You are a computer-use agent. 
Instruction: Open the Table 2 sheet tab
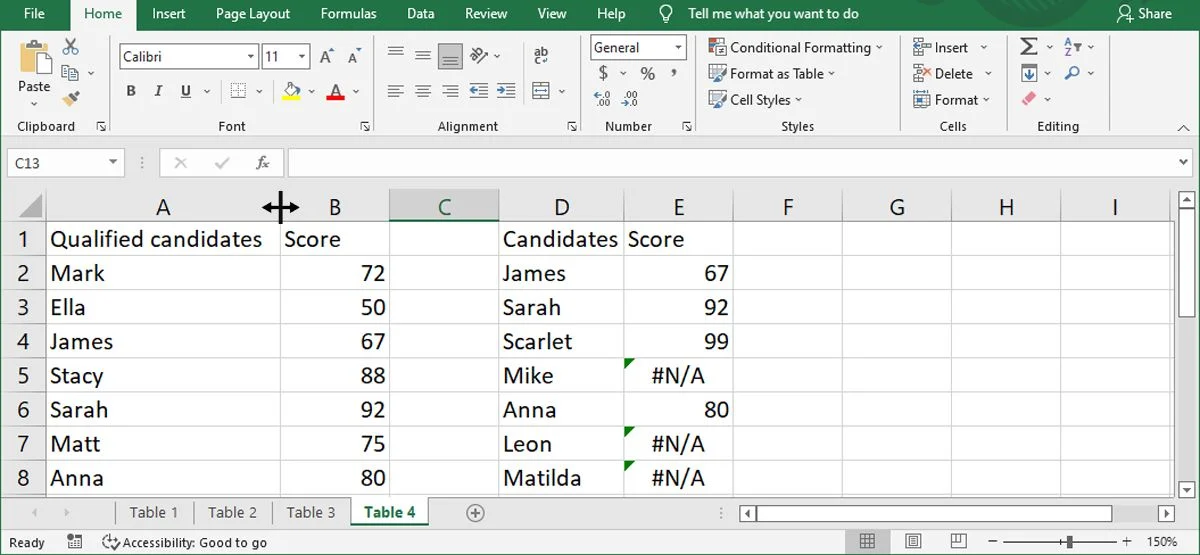coord(232,512)
